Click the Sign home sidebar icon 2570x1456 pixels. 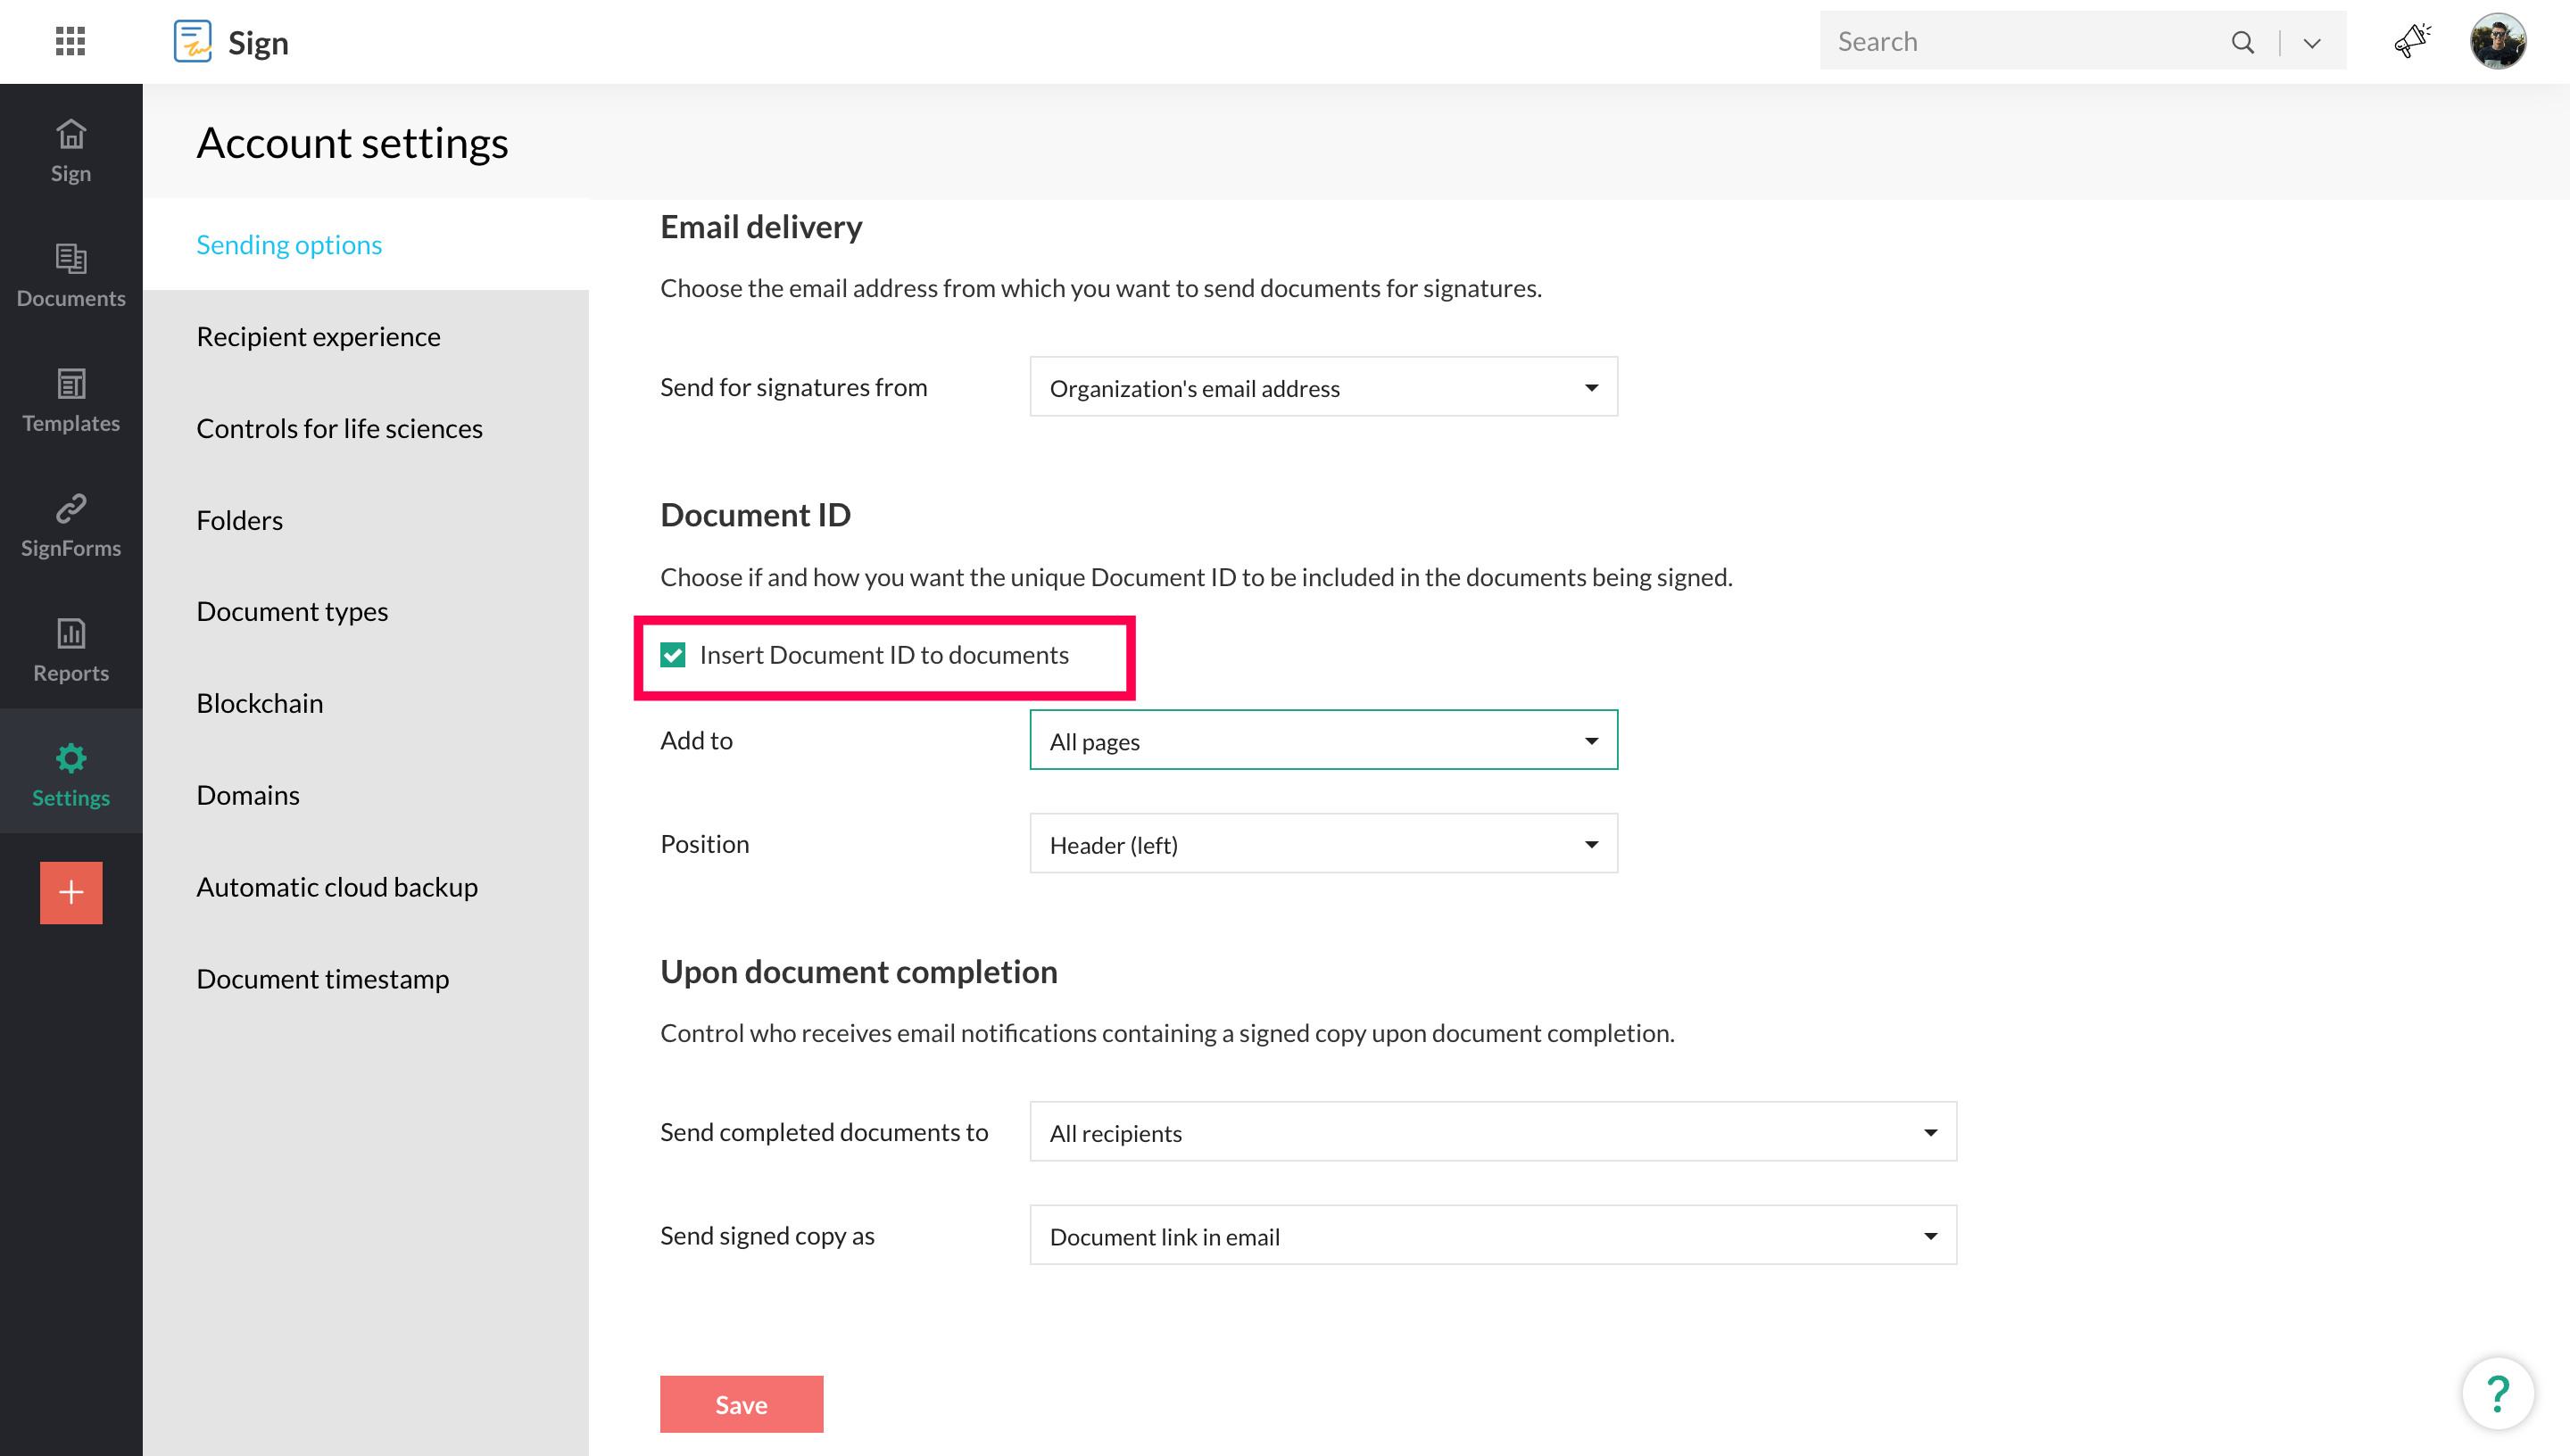point(70,150)
